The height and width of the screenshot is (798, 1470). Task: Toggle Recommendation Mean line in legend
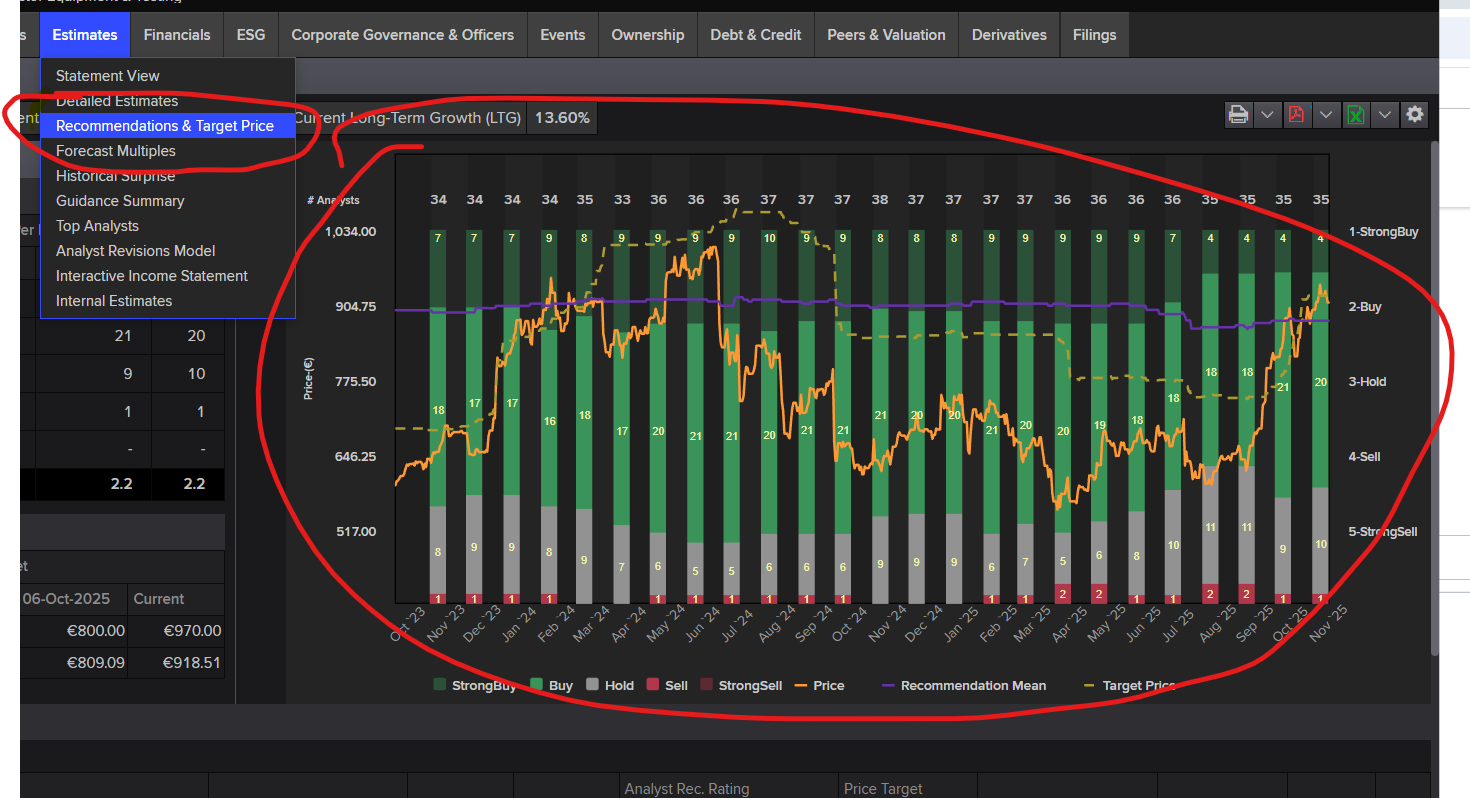[x=964, y=686]
